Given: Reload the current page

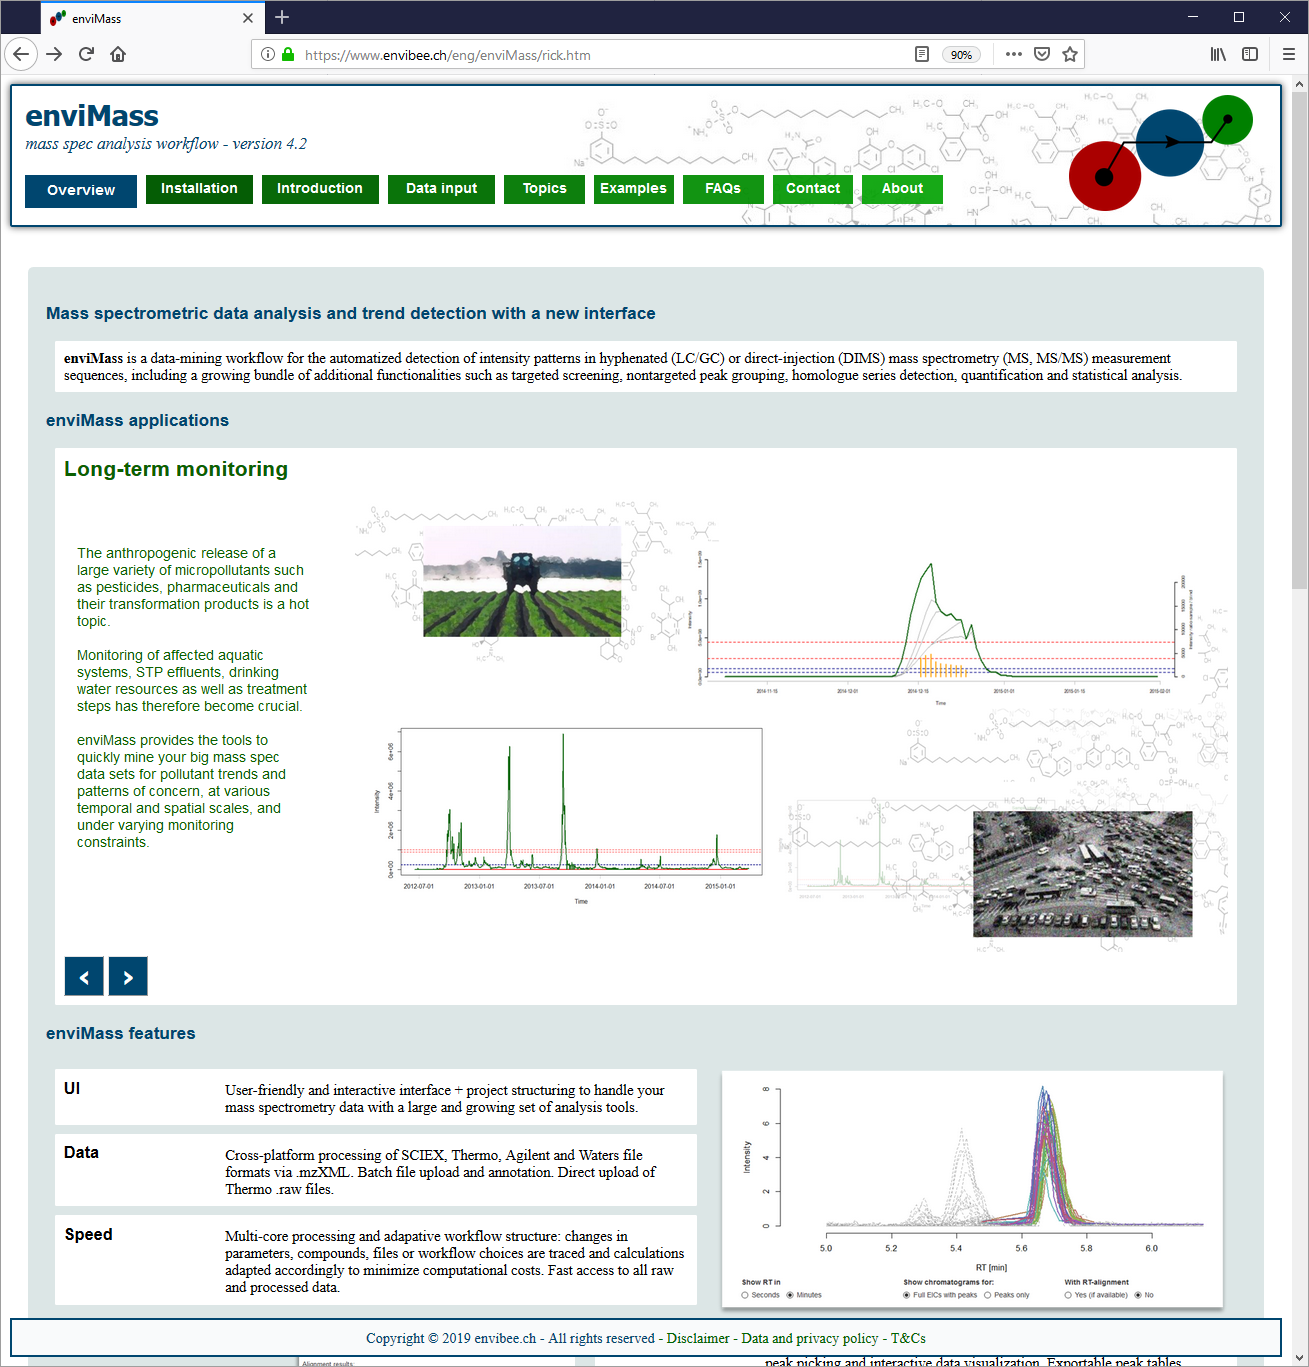Looking at the screenshot, I should point(86,54).
